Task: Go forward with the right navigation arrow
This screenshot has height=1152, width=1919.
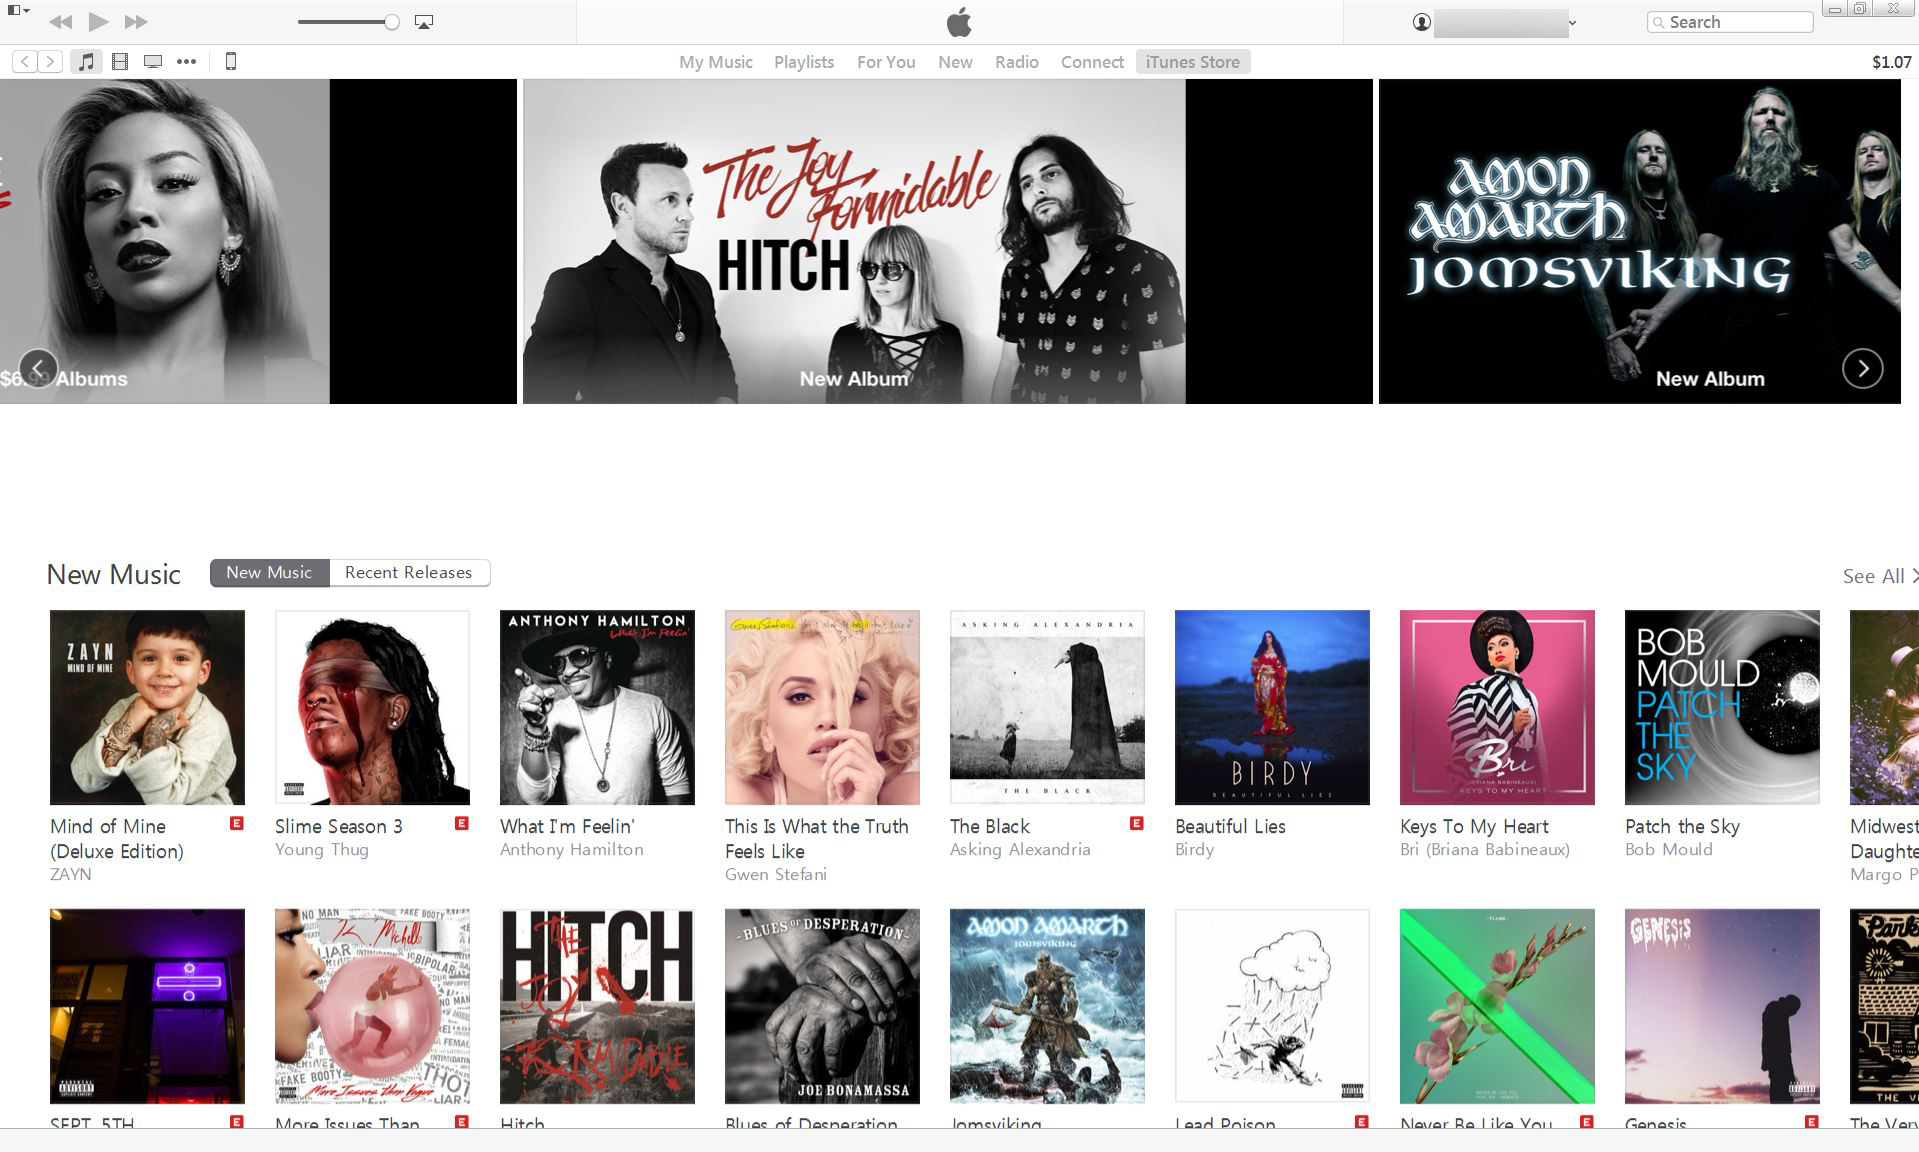Action: (50, 61)
